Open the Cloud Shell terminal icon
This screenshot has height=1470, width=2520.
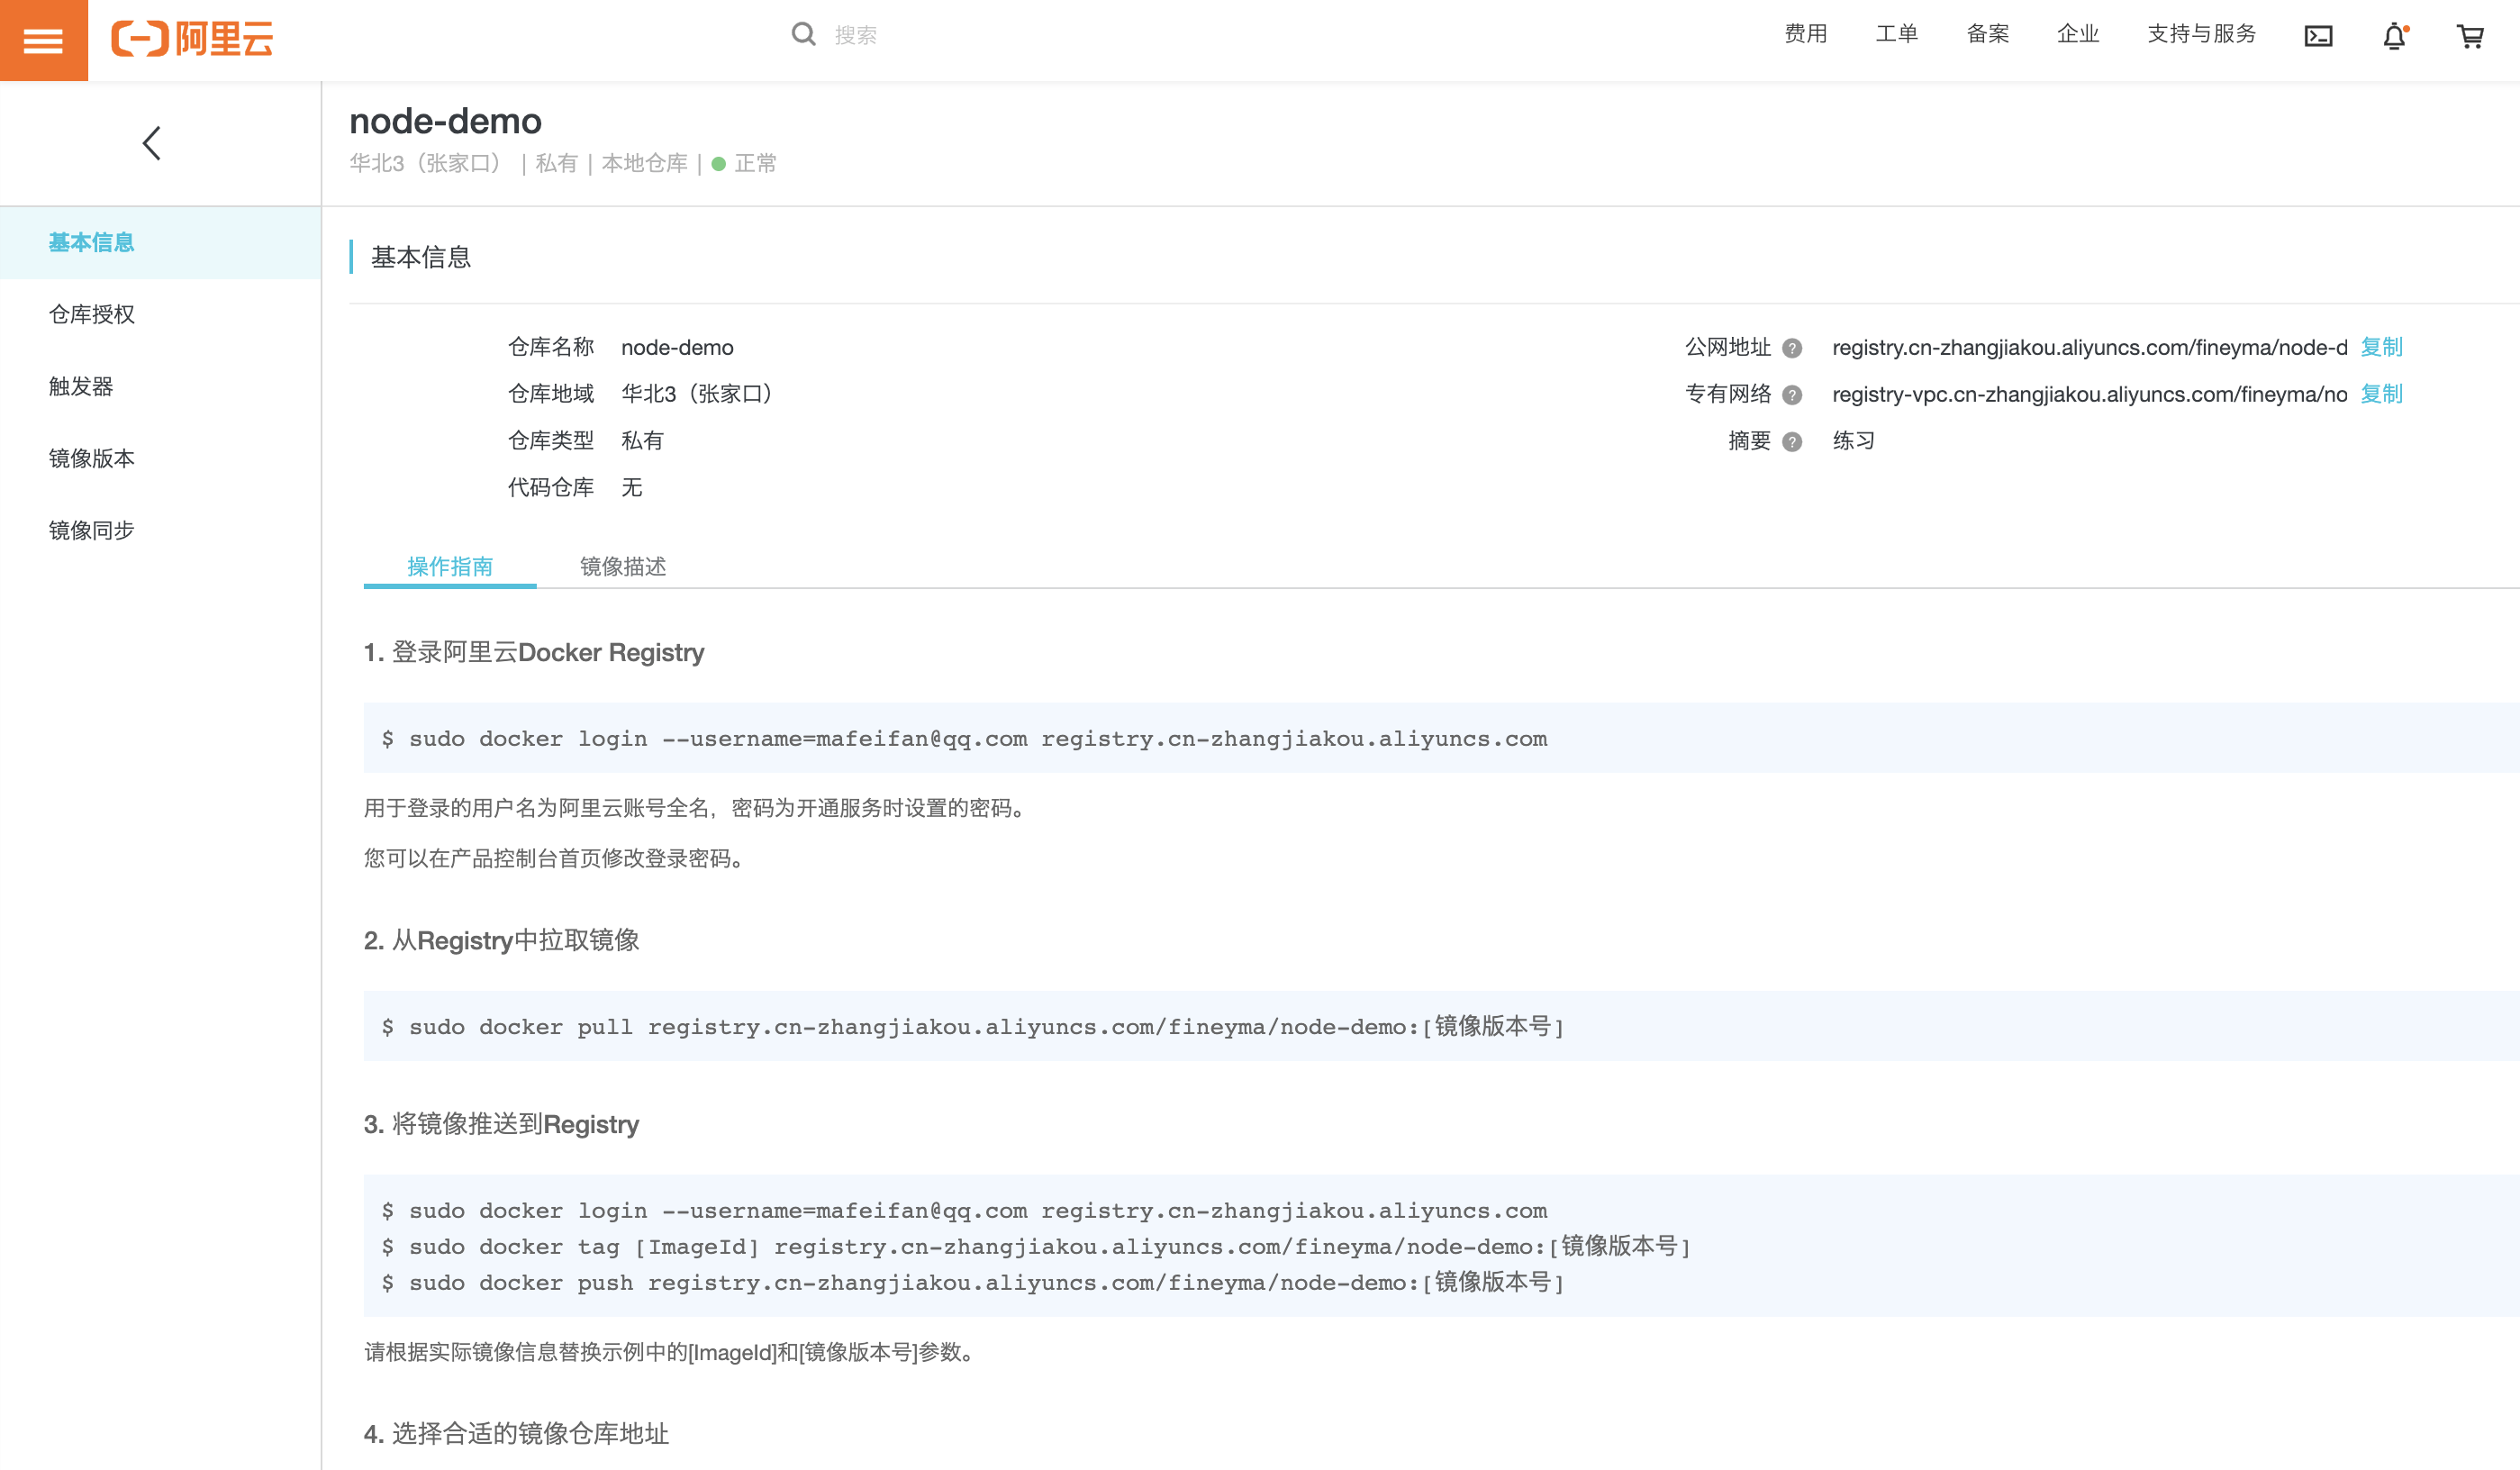click(2318, 37)
